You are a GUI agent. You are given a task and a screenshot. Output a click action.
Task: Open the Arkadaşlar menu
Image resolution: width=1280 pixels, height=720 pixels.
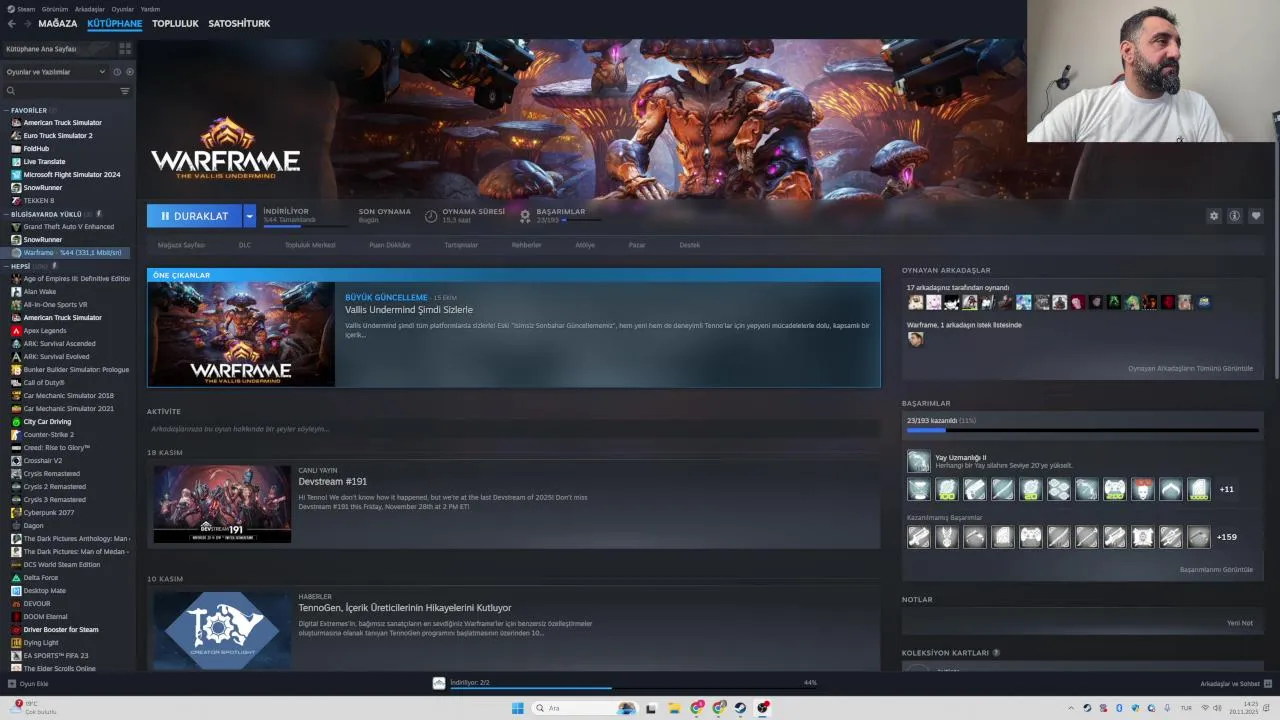tap(89, 9)
